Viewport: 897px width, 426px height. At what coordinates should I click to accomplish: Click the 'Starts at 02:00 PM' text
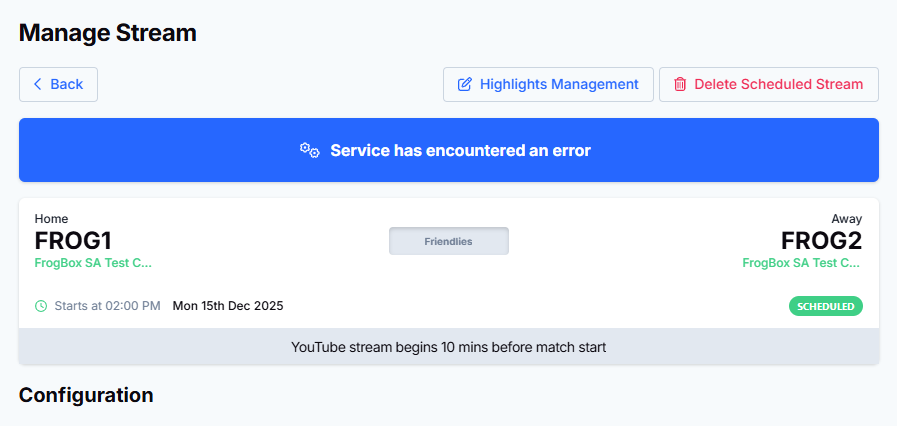(x=107, y=306)
